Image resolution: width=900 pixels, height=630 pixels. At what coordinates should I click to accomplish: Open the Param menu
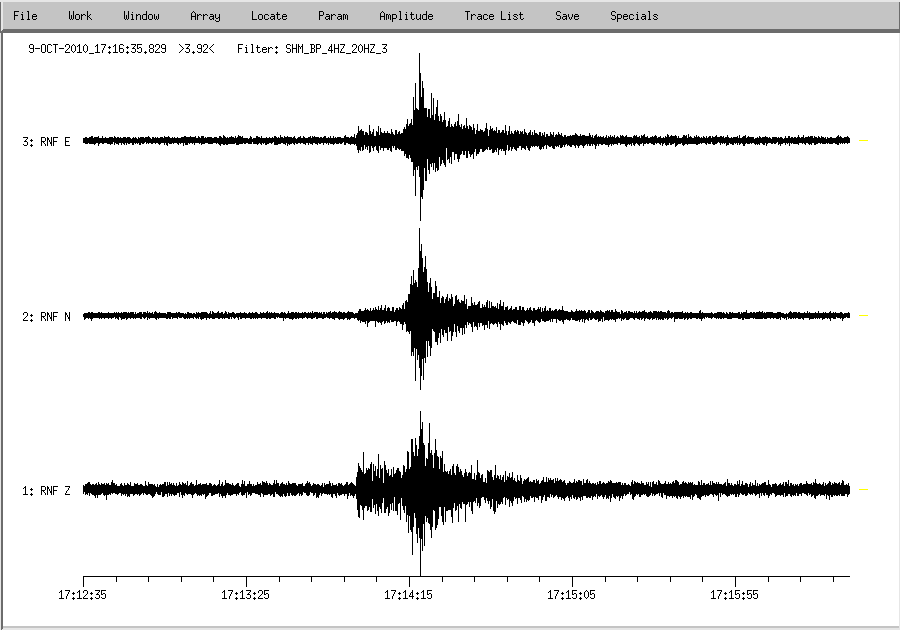click(x=333, y=16)
